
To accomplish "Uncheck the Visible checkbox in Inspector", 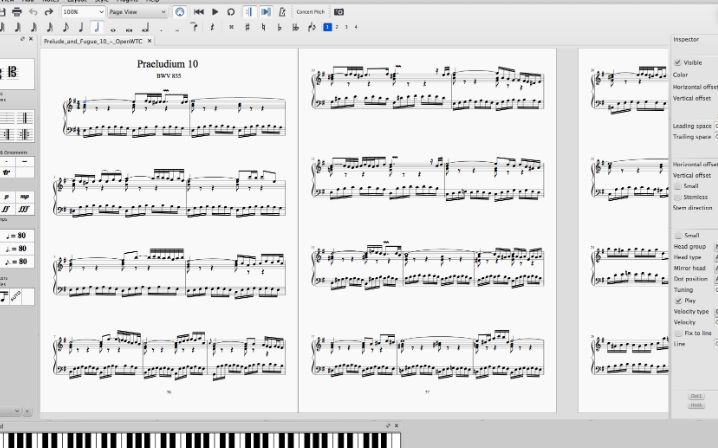I will (x=678, y=62).
